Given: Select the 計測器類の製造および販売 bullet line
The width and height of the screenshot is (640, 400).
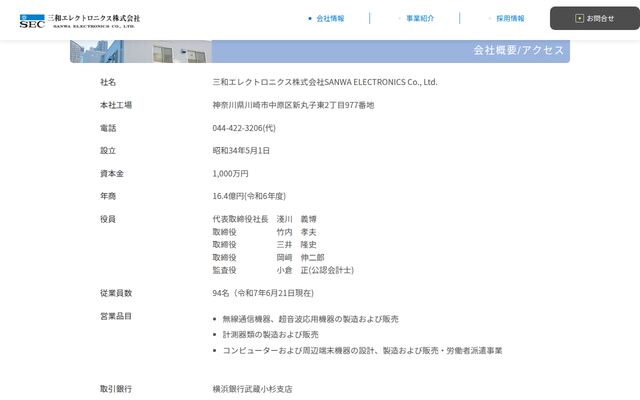Looking at the screenshot, I should 271,334.
